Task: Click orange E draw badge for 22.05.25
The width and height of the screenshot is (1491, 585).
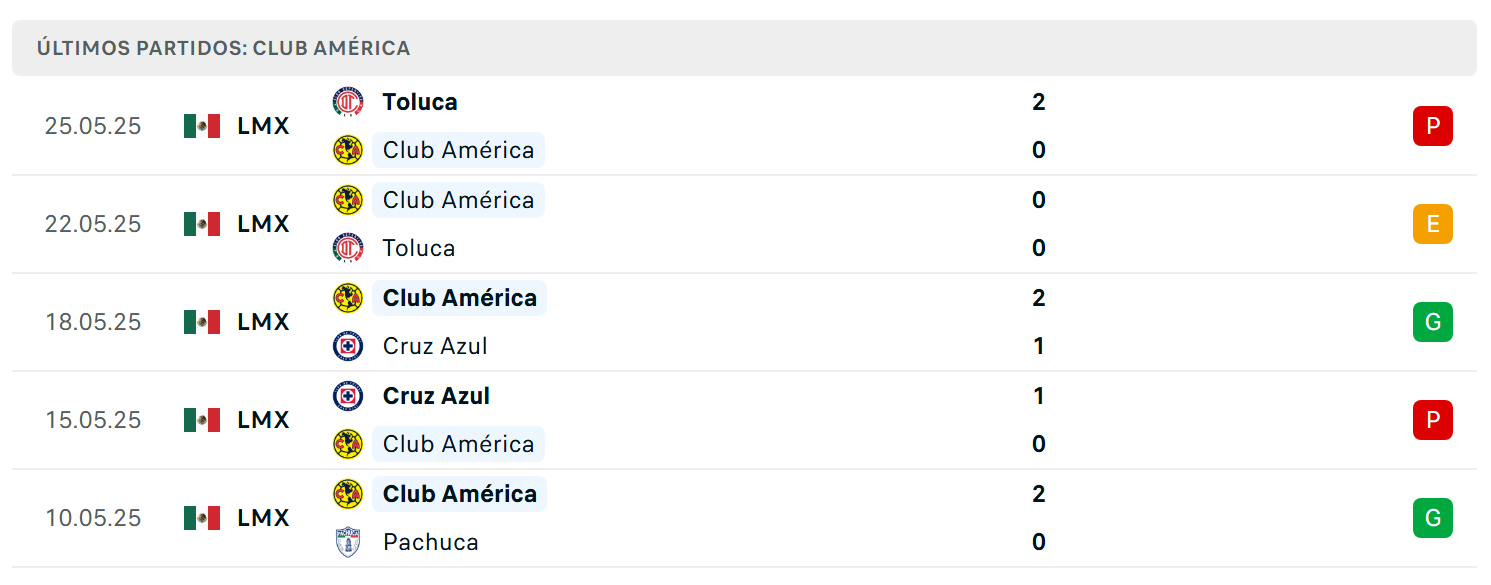Action: tap(1432, 224)
